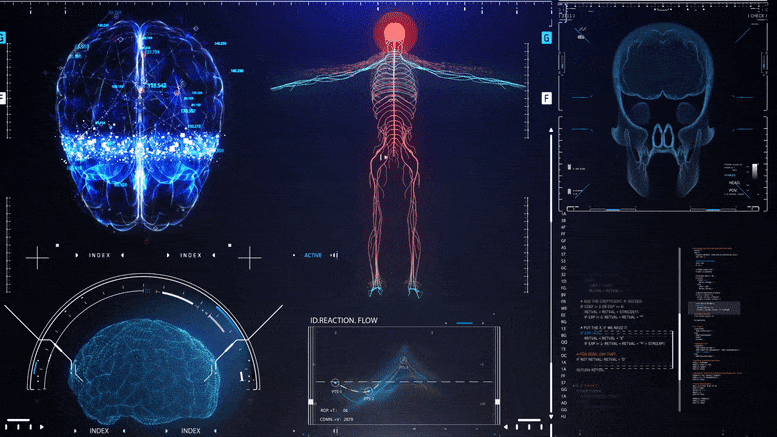Click crosshair marker left of top INDEX labels
The height and width of the screenshot is (437, 777).
tap(37, 257)
